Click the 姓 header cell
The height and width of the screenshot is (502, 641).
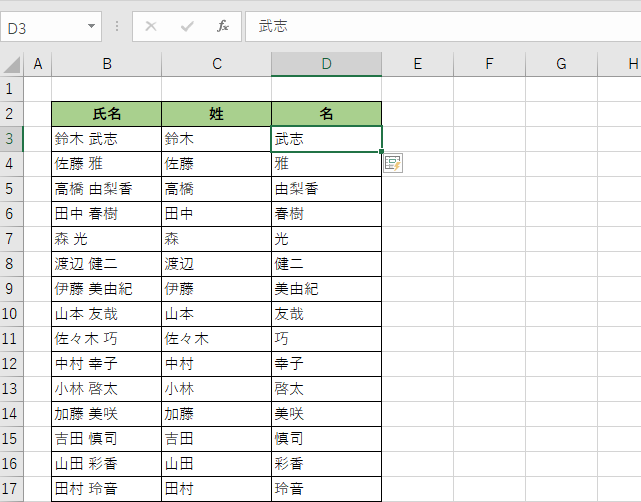click(x=217, y=114)
